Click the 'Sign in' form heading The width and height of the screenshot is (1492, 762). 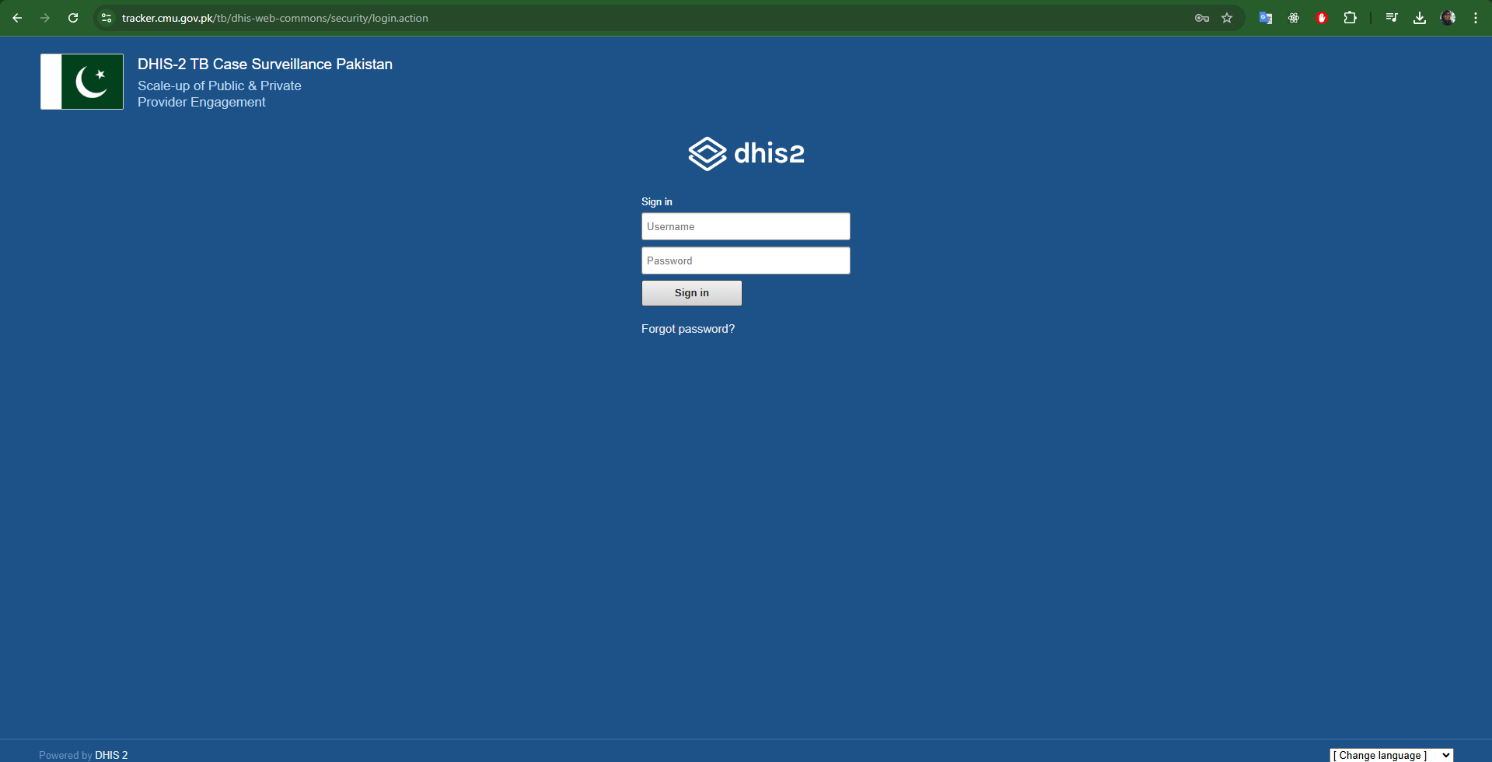657,202
